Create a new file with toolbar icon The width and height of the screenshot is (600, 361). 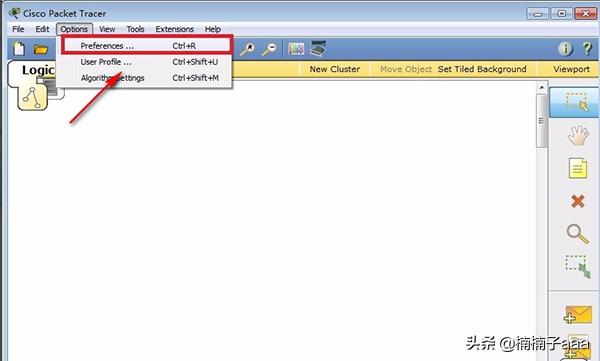point(19,49)
